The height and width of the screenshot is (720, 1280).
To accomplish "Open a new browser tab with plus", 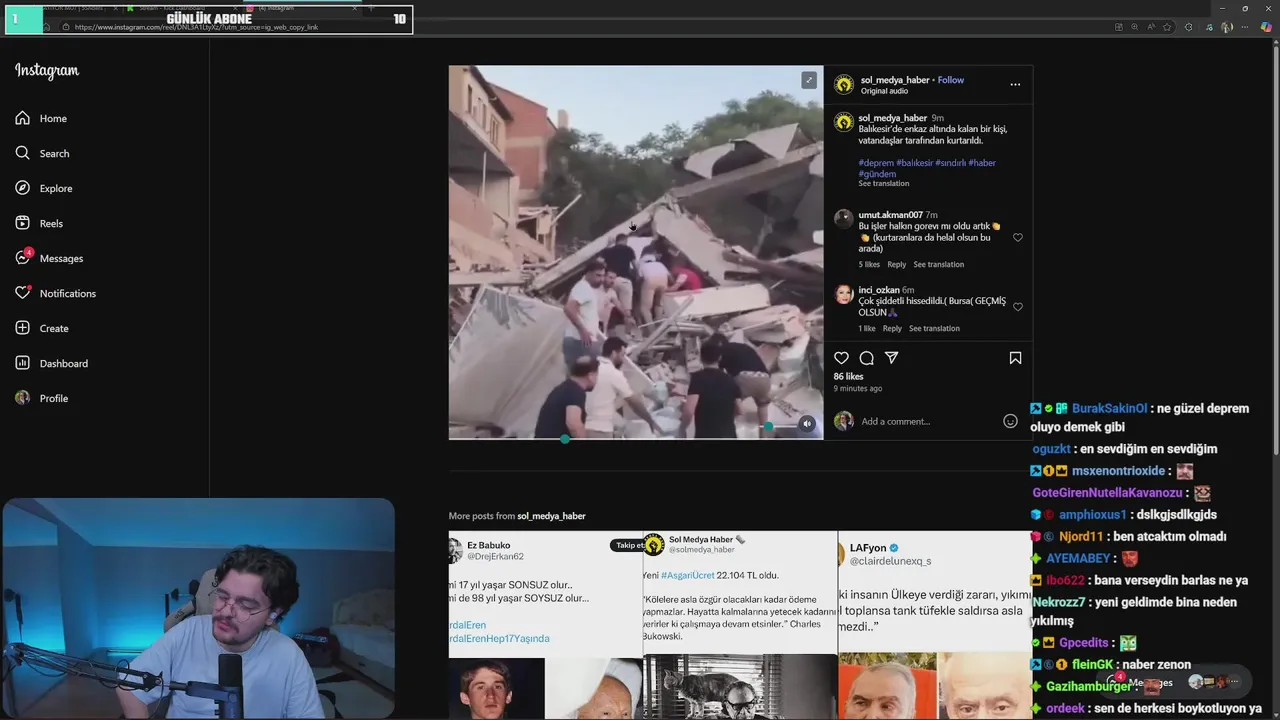I will (371, 8).
